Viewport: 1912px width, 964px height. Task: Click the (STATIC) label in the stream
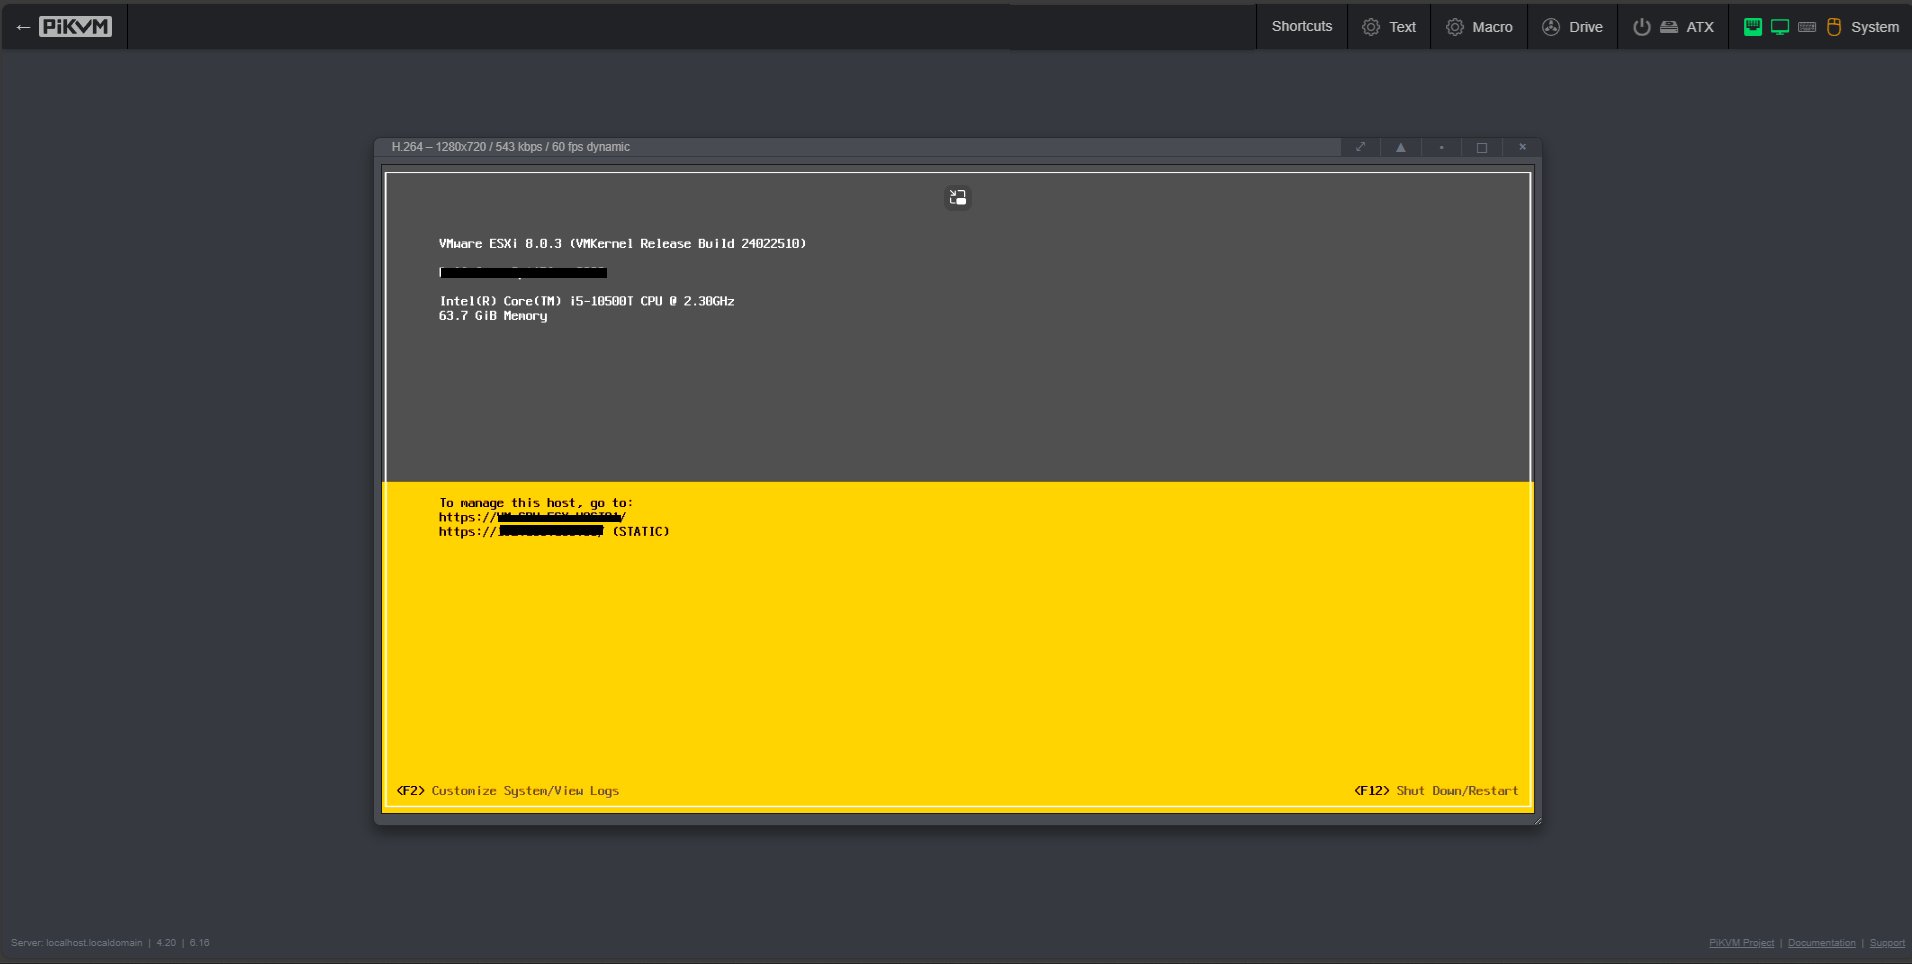[641, 532]
